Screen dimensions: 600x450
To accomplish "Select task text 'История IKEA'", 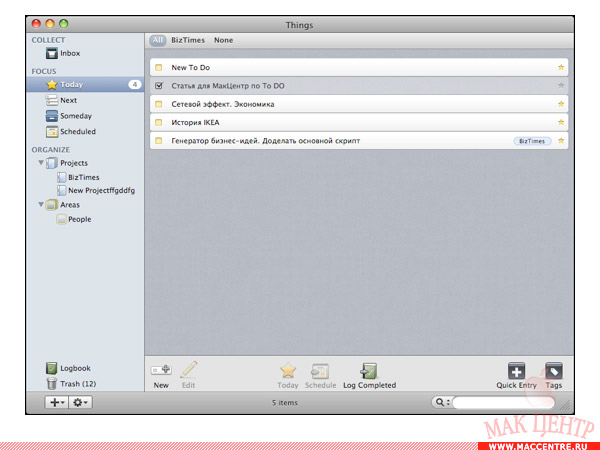I will click(x=195, y=122).
